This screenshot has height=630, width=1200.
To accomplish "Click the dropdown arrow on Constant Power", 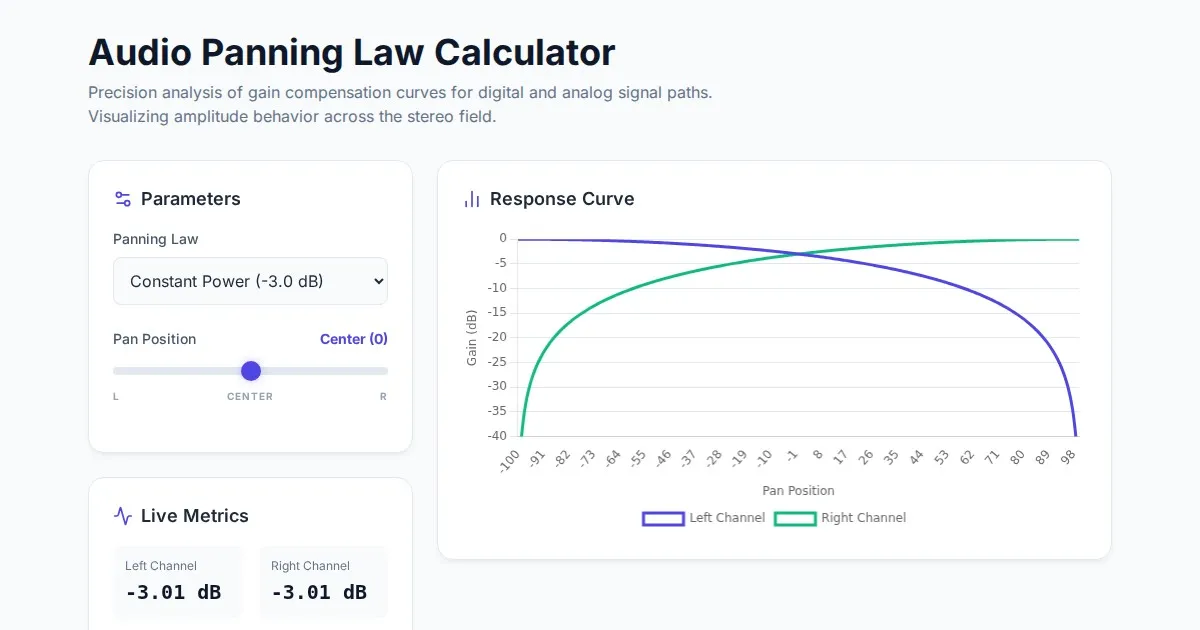I will click(378, 281).
